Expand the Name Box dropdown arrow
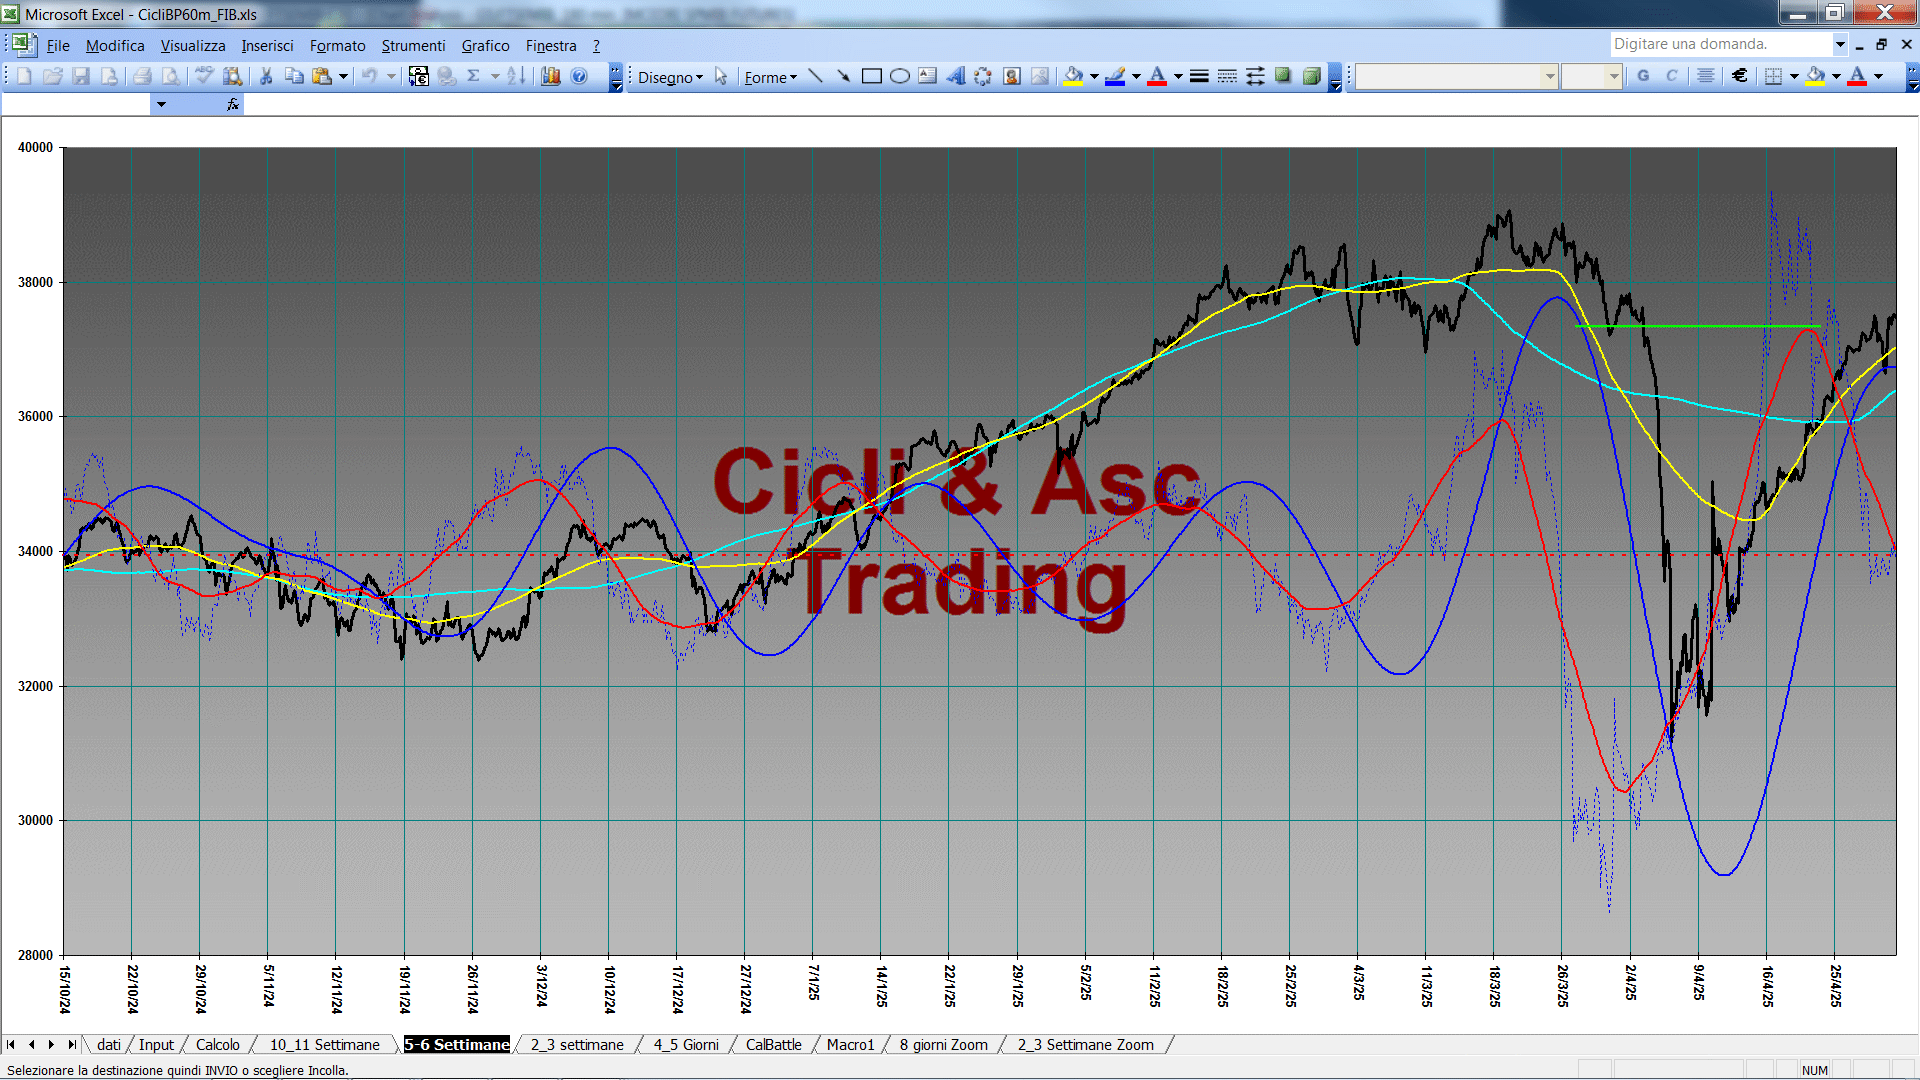The height and width of the screenshot is (1080, 1920). tap(161, 104)
